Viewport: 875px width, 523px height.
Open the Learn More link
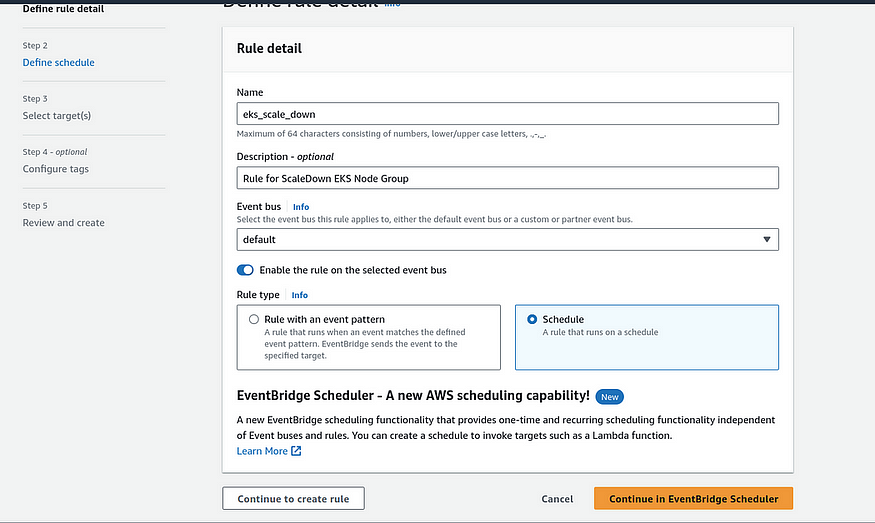coord(262,451)
